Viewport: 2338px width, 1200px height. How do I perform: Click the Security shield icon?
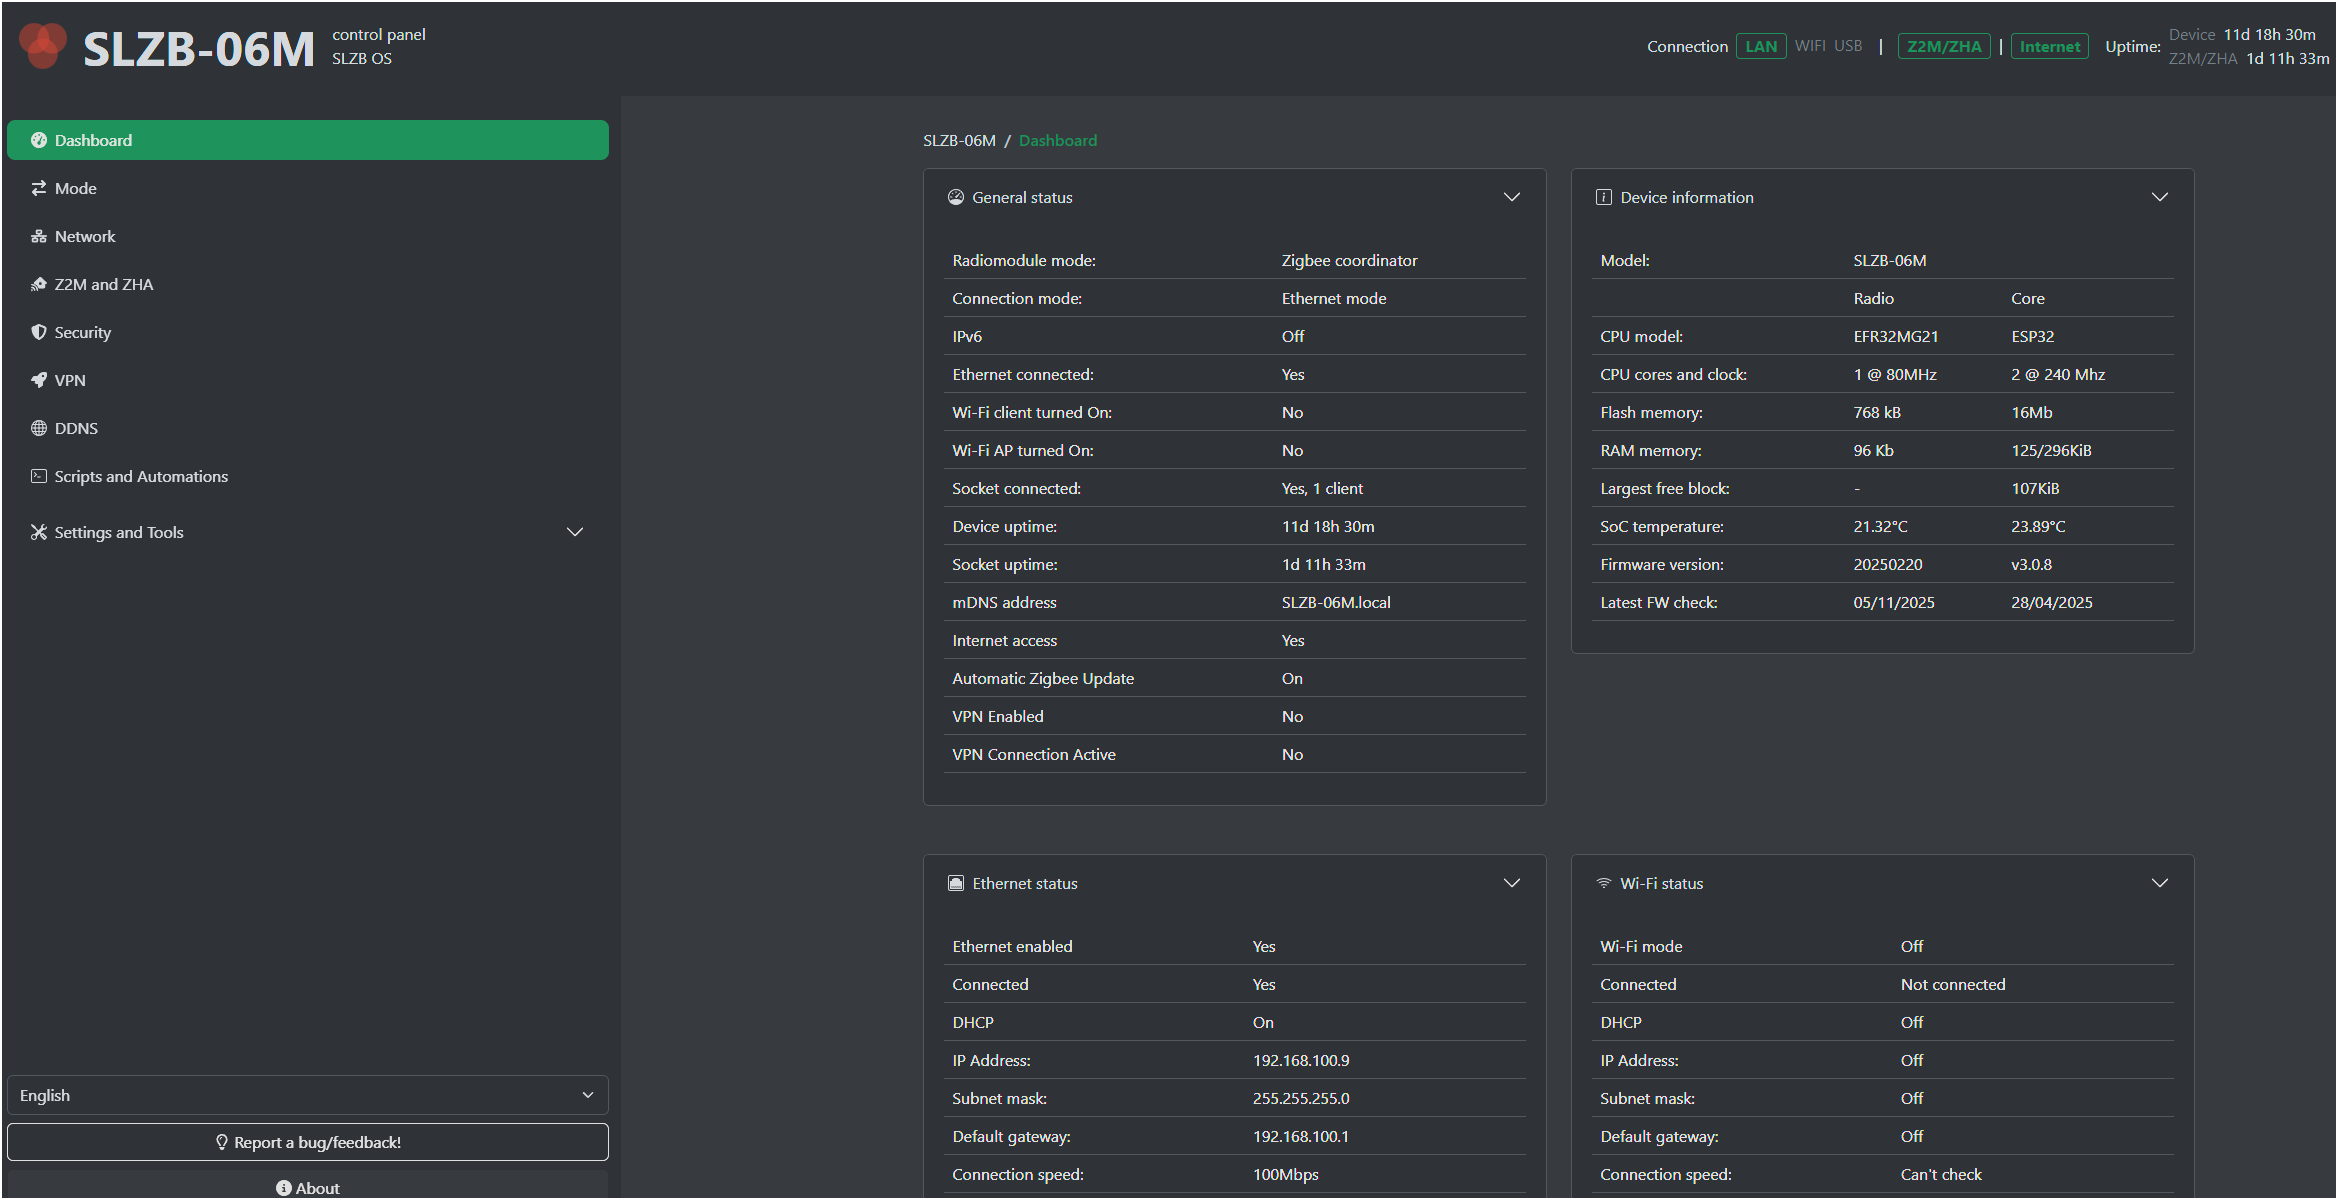[39, 332]
